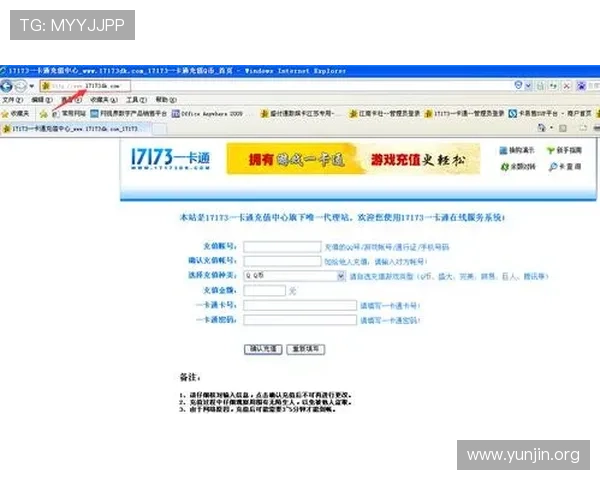
Task: Click the yellow 游戏充值 banner
Action: coord(353,159)
